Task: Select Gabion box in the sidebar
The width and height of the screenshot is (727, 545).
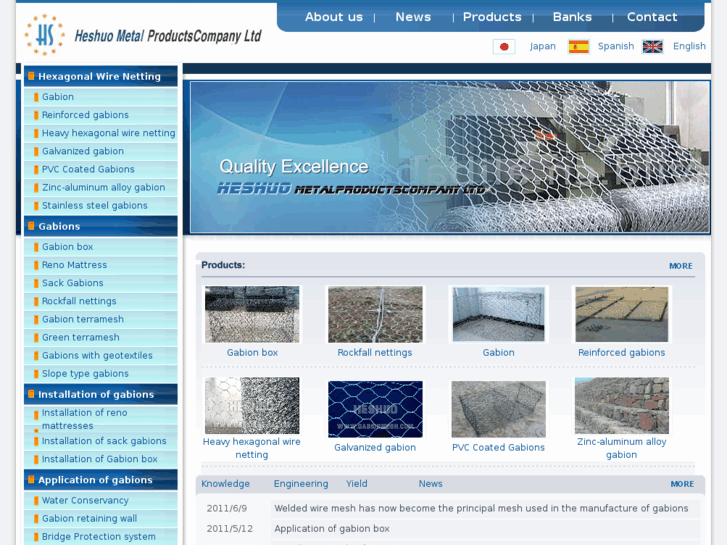Action: tap(68, 247)
